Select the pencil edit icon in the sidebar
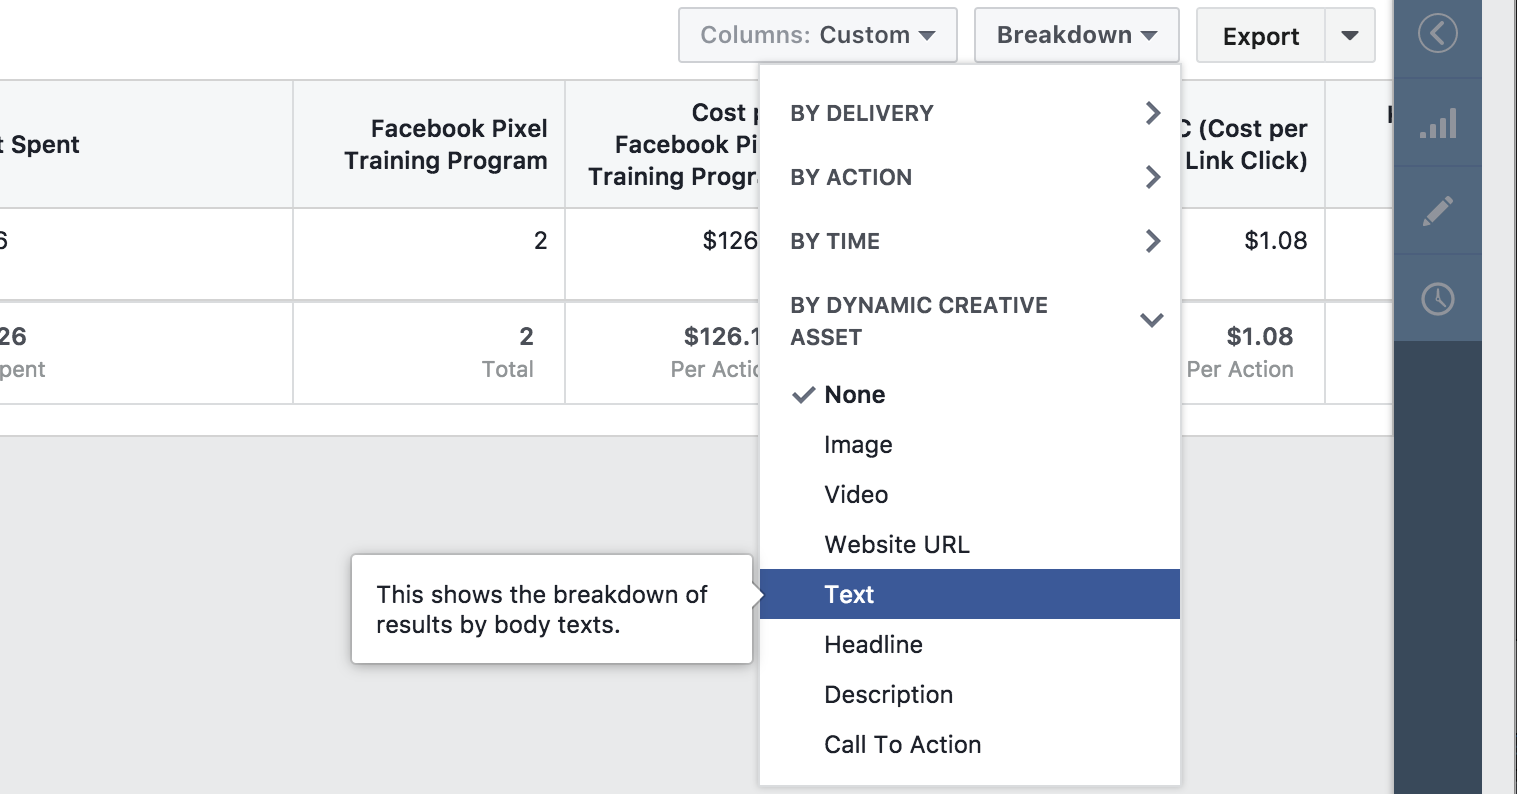This screenshot has width=1517, height=794. coord(1438,210)
